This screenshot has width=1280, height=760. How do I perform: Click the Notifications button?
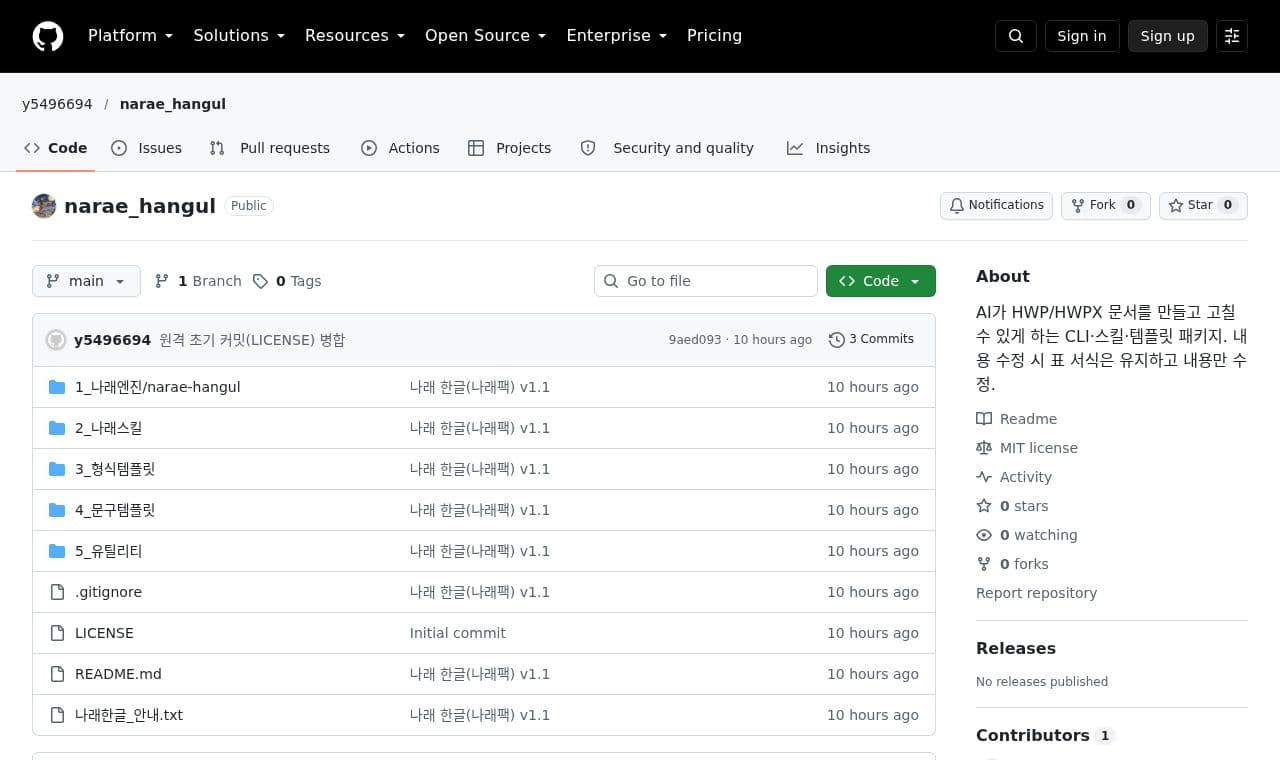[x=996, y=206]
